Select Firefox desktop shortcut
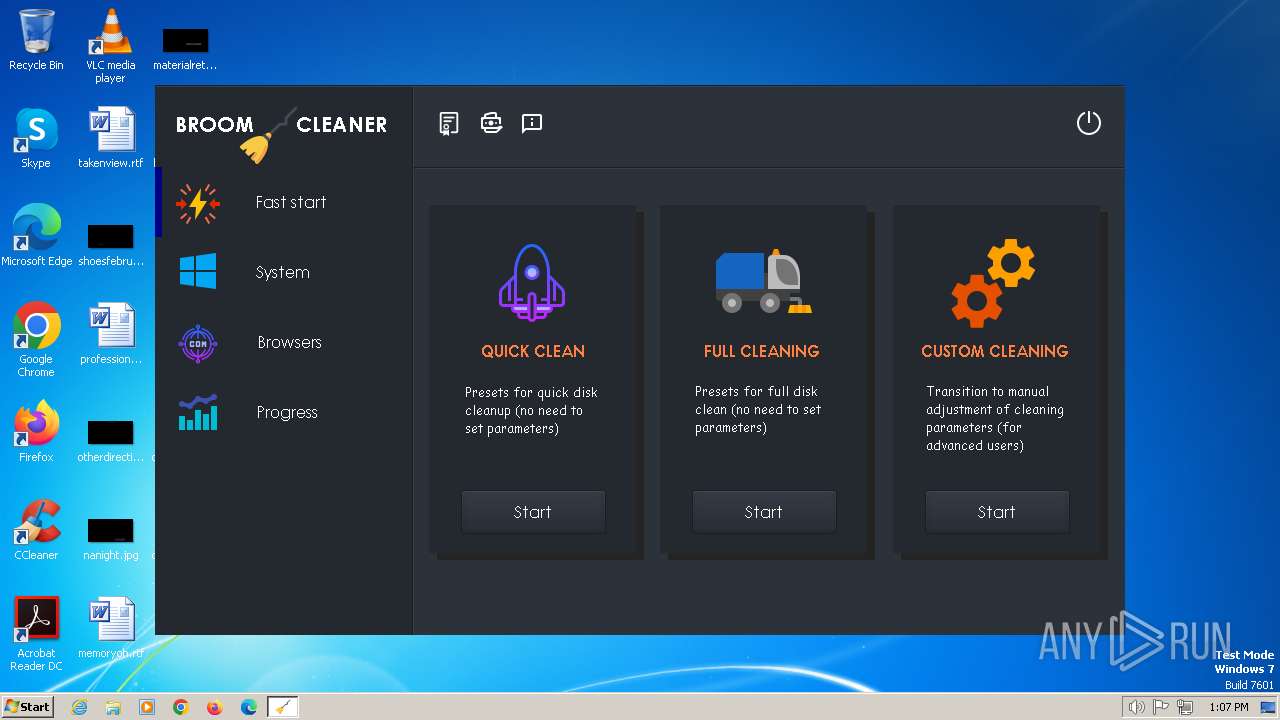 36,432
